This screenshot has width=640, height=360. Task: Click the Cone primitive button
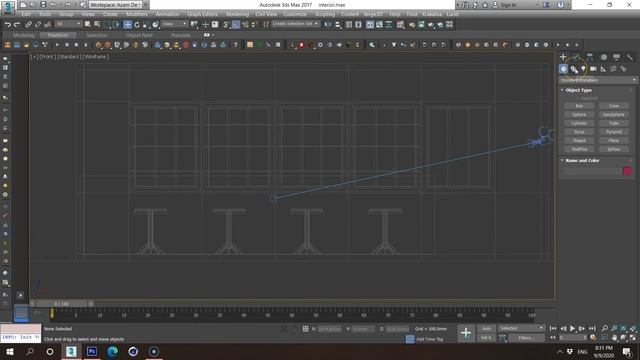[x=613, y=106]
